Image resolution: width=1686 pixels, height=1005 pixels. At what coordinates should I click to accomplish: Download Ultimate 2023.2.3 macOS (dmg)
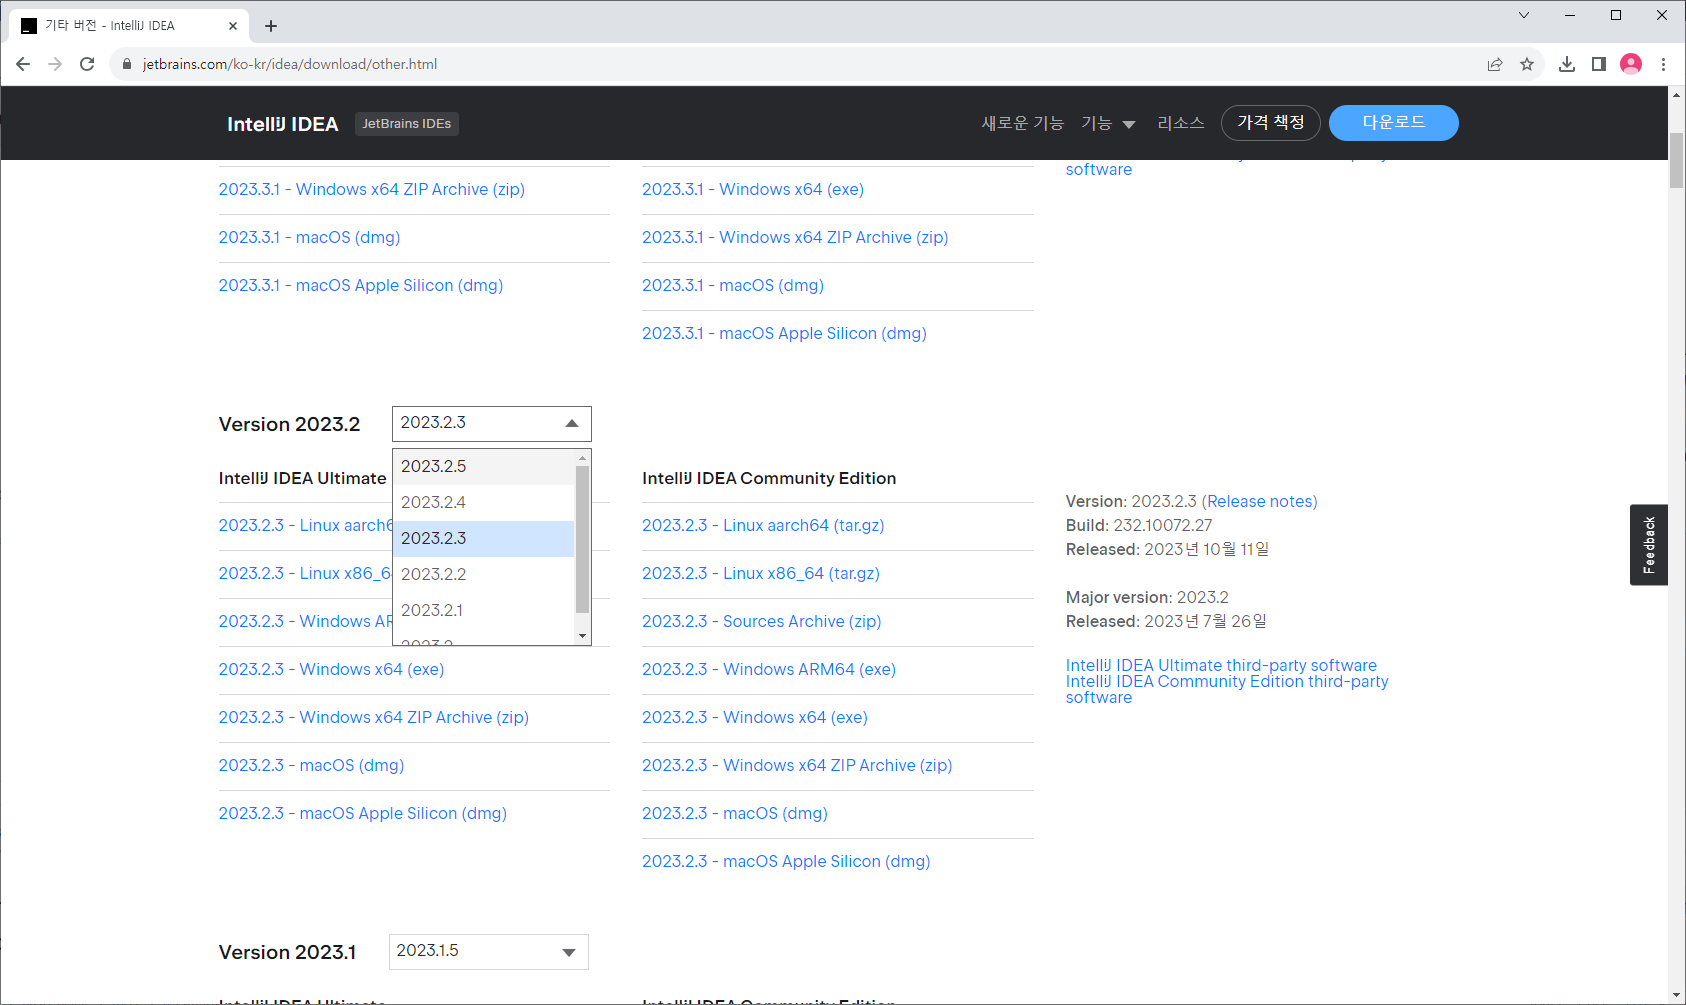[312, 766]
